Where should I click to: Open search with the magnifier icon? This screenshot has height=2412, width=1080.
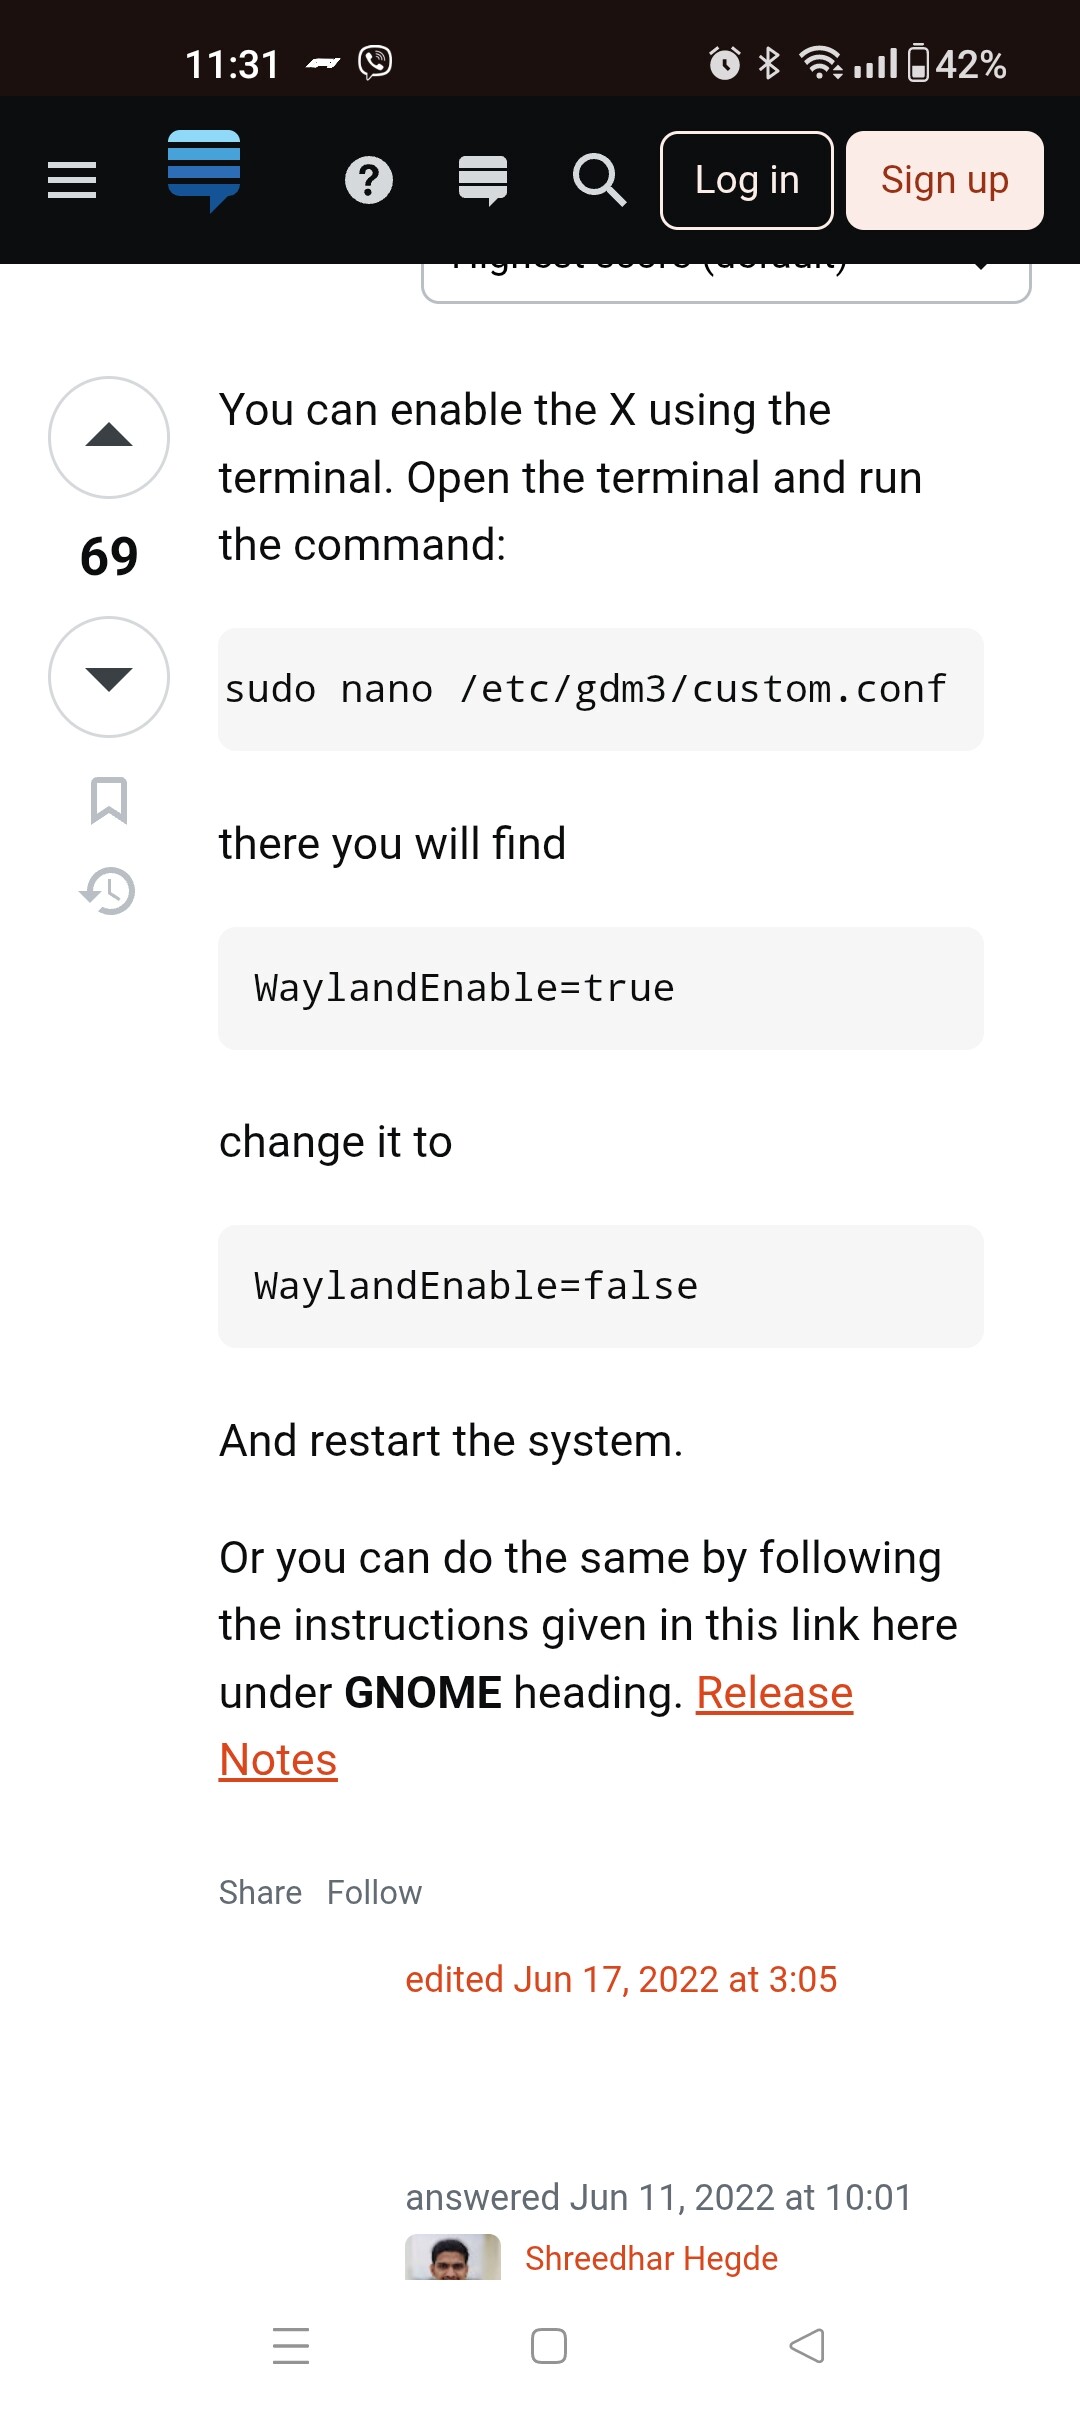[600, 181]
